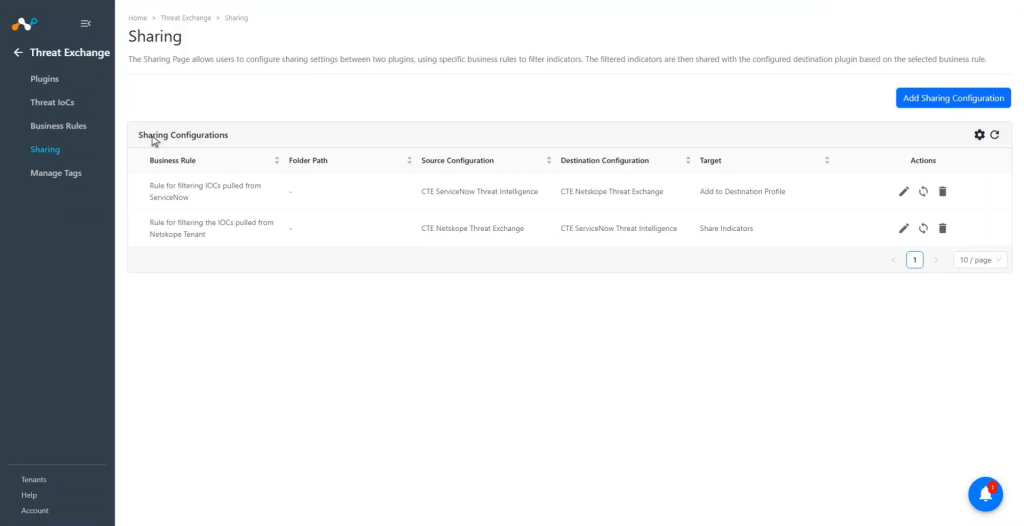Open the 10 / page size dropdown
Viewport: 1024px width, 526px height.
click(x=980, y=260)
